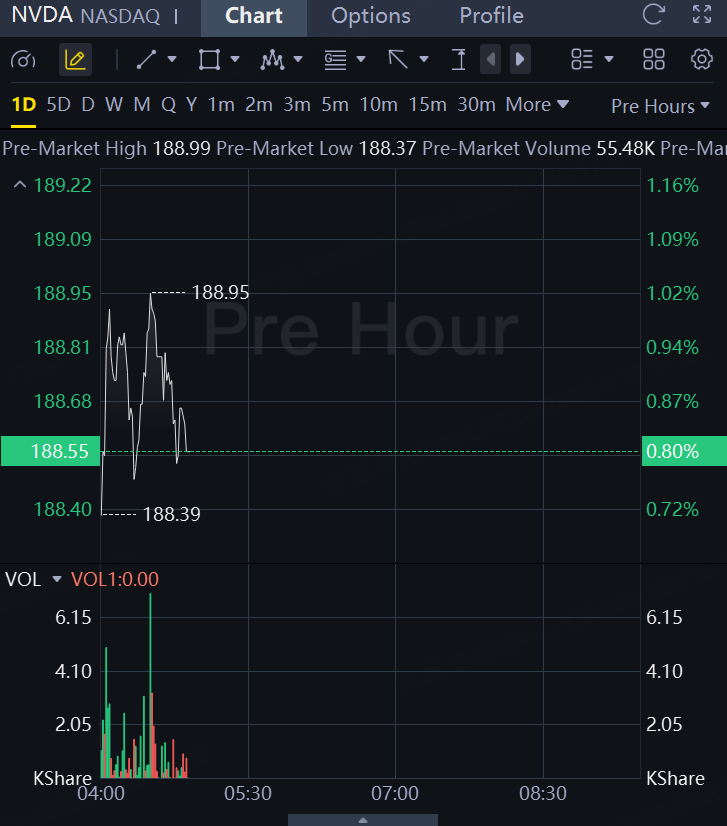Open the More intervals dropdown
The image size is (727, 826).
coord(537,105)
